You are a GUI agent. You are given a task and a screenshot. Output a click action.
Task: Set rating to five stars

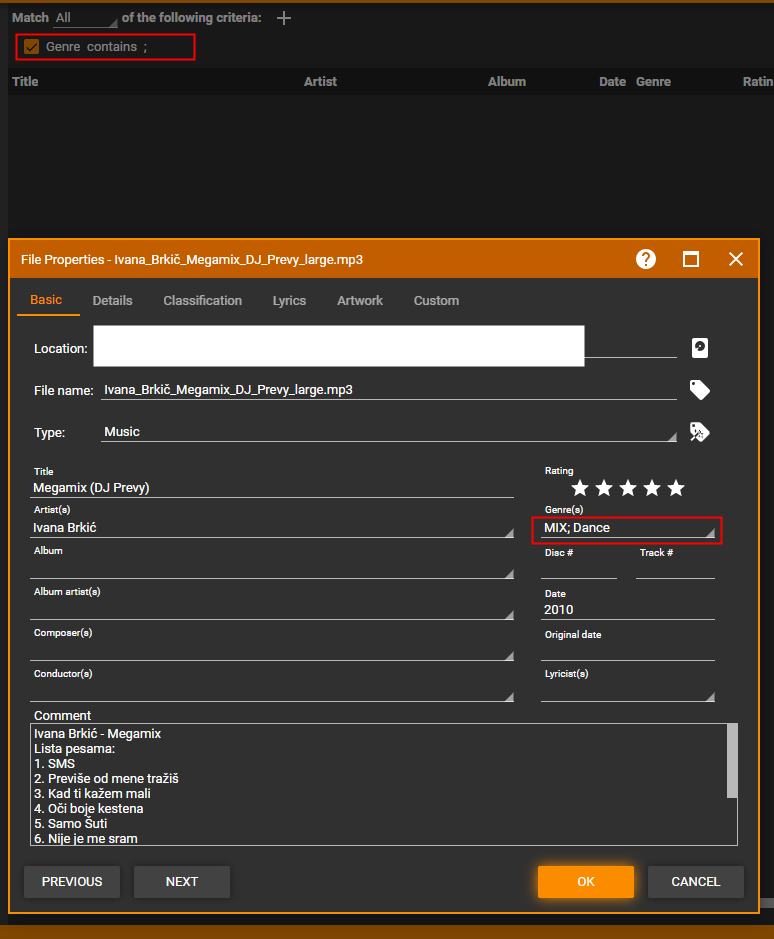pyautogui.click(x=676, y=488)
